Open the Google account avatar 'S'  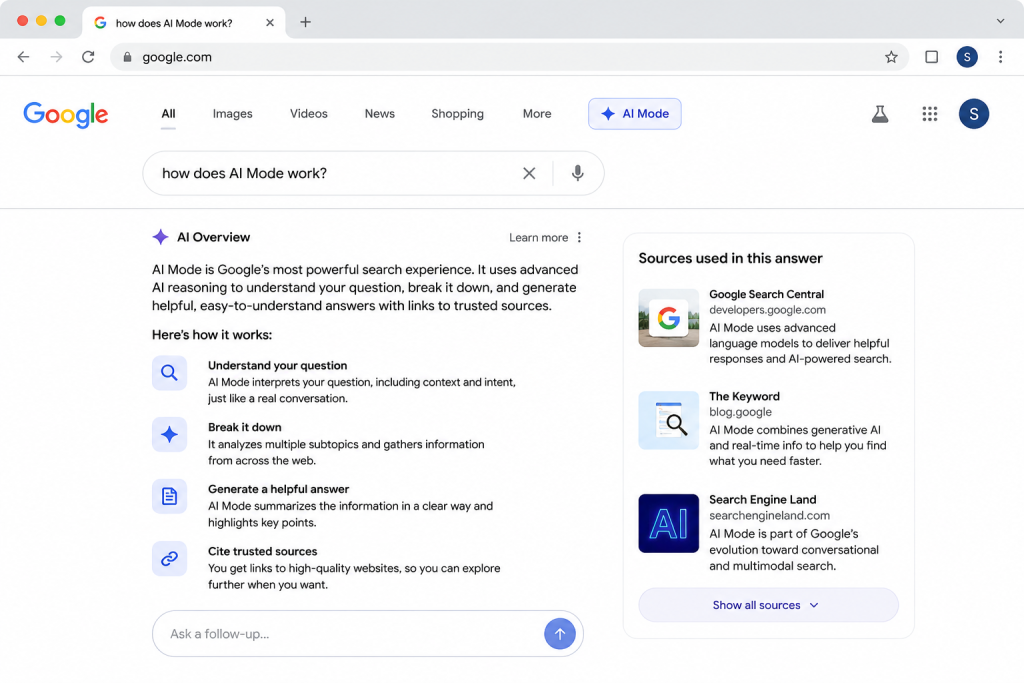[973, 114]
